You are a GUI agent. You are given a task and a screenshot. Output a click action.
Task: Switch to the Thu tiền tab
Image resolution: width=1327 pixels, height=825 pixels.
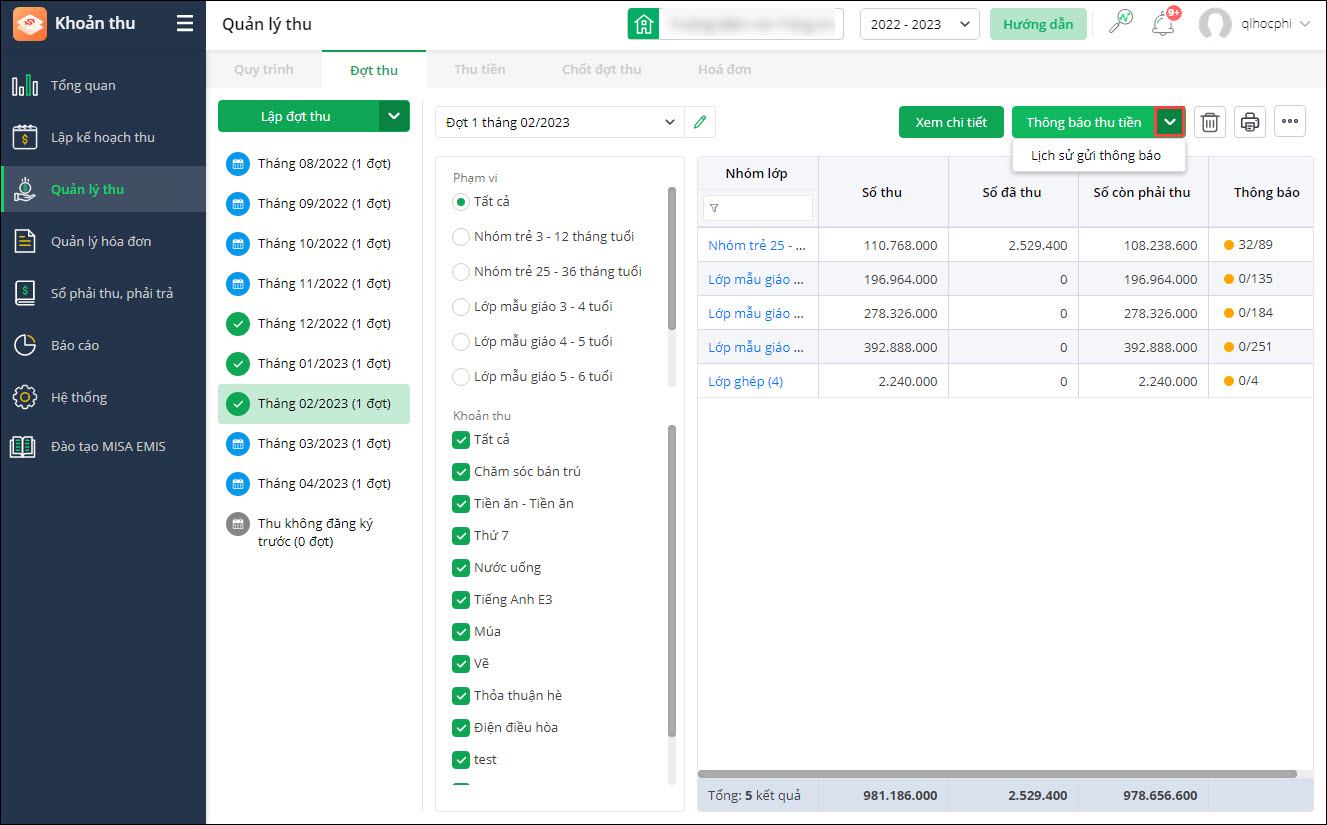click(479, 69)
